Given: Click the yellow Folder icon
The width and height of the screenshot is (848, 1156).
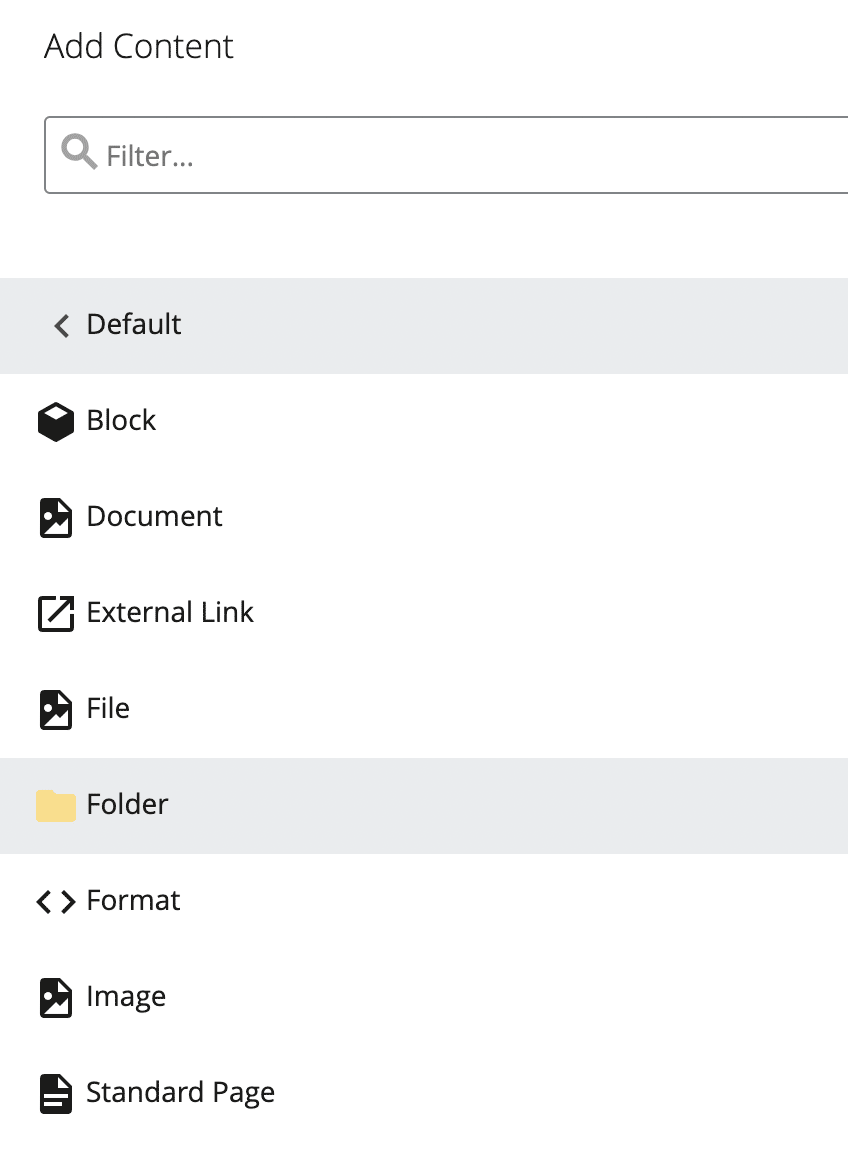Looking at the screenshot, I should tap(56, 804).
